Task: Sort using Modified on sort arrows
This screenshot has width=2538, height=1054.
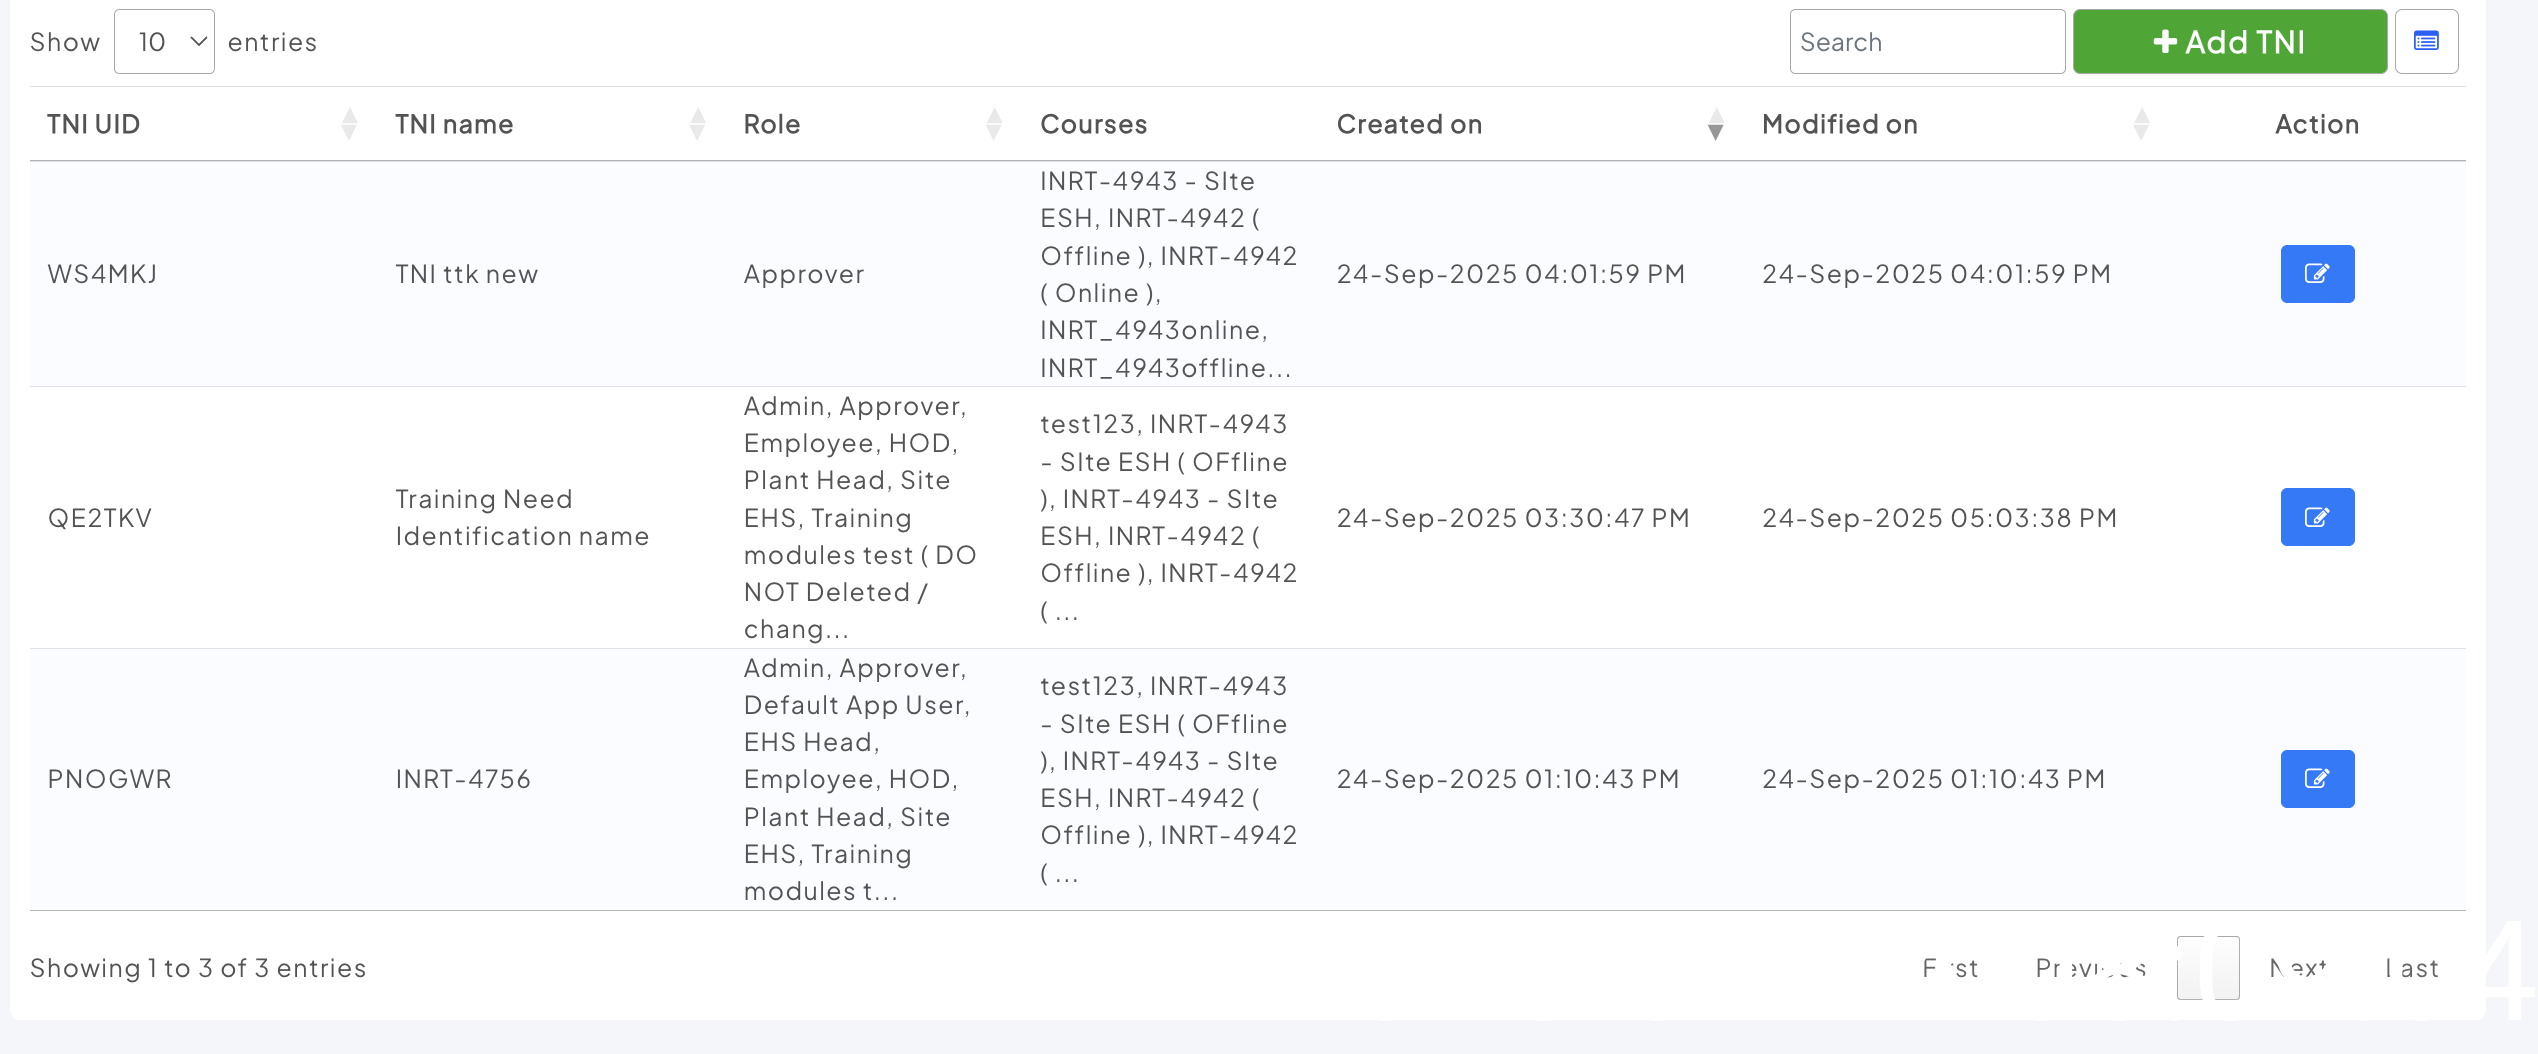Action: pos(2141,124)
